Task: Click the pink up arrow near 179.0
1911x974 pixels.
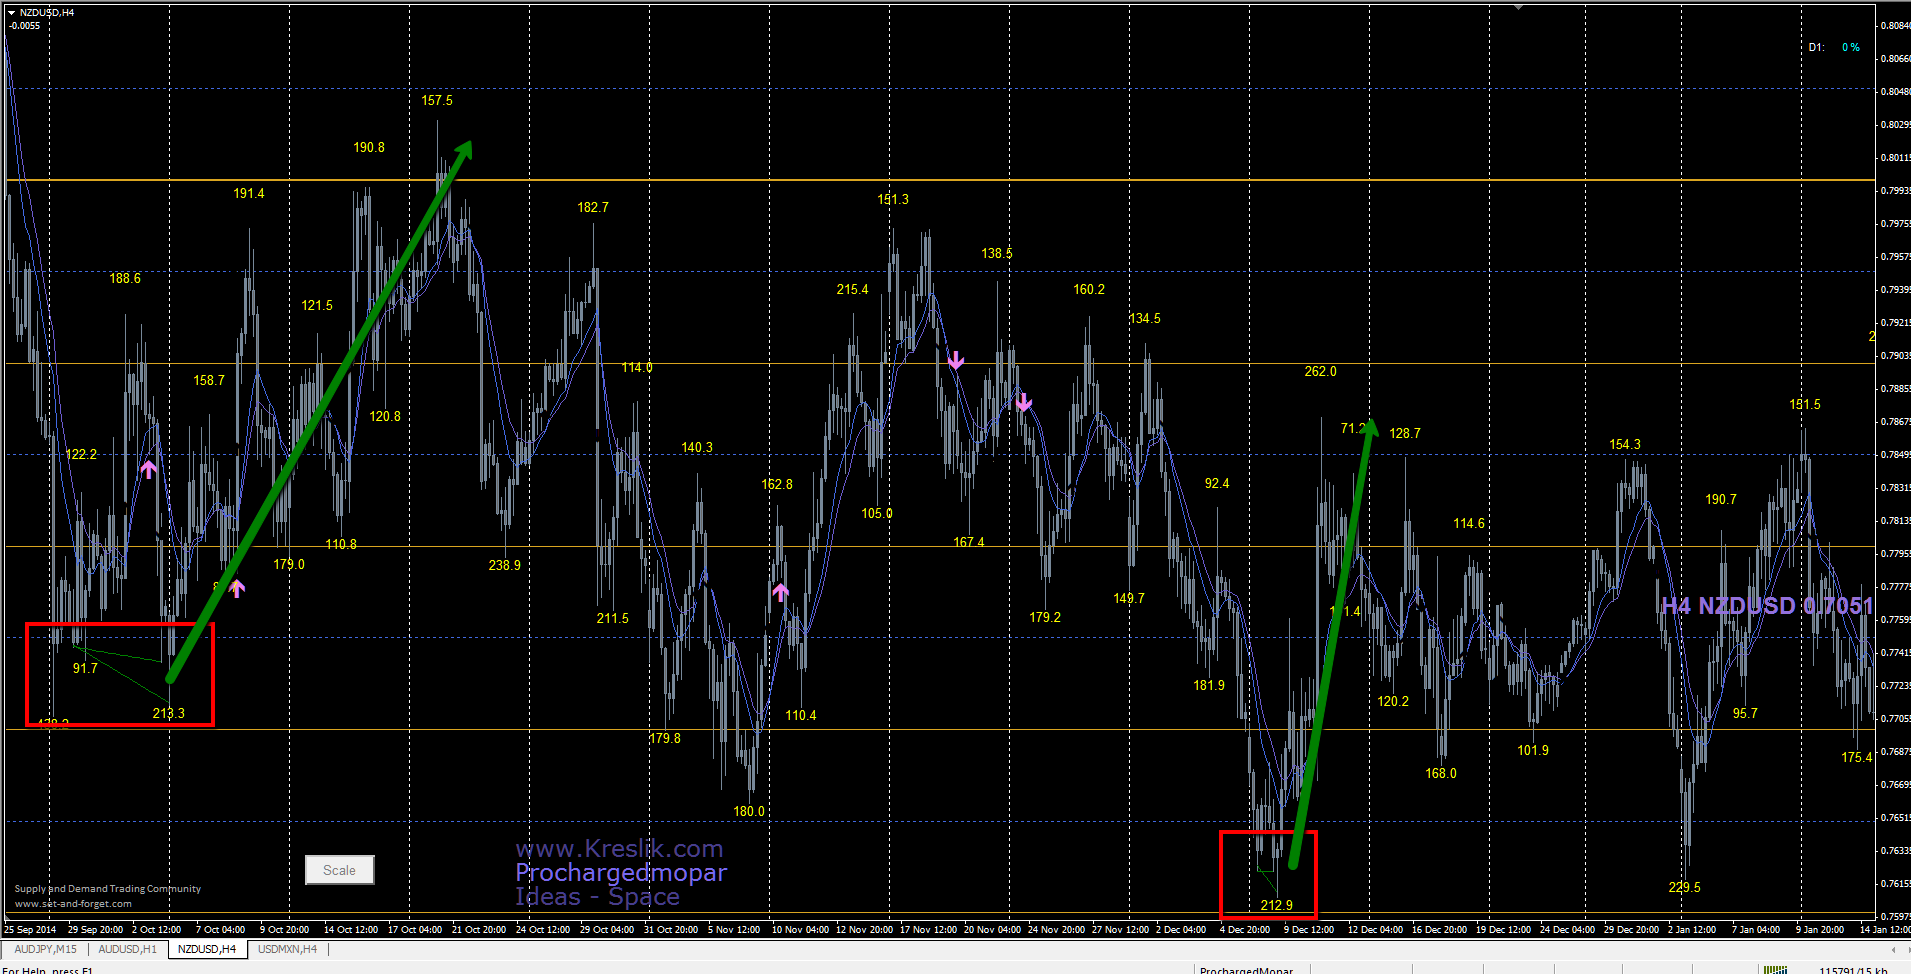Action: point(236,588)
